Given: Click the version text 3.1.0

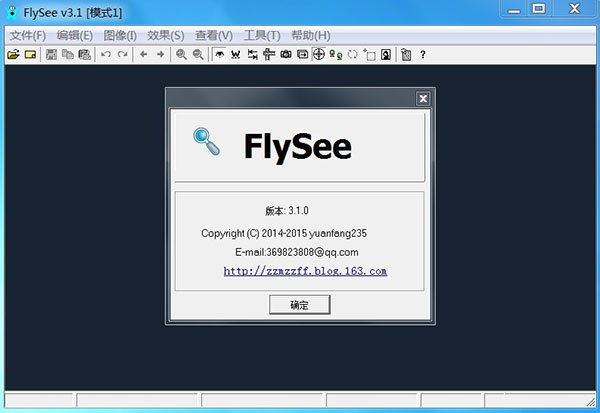Looking at the screenshot, I should (298, 211).
